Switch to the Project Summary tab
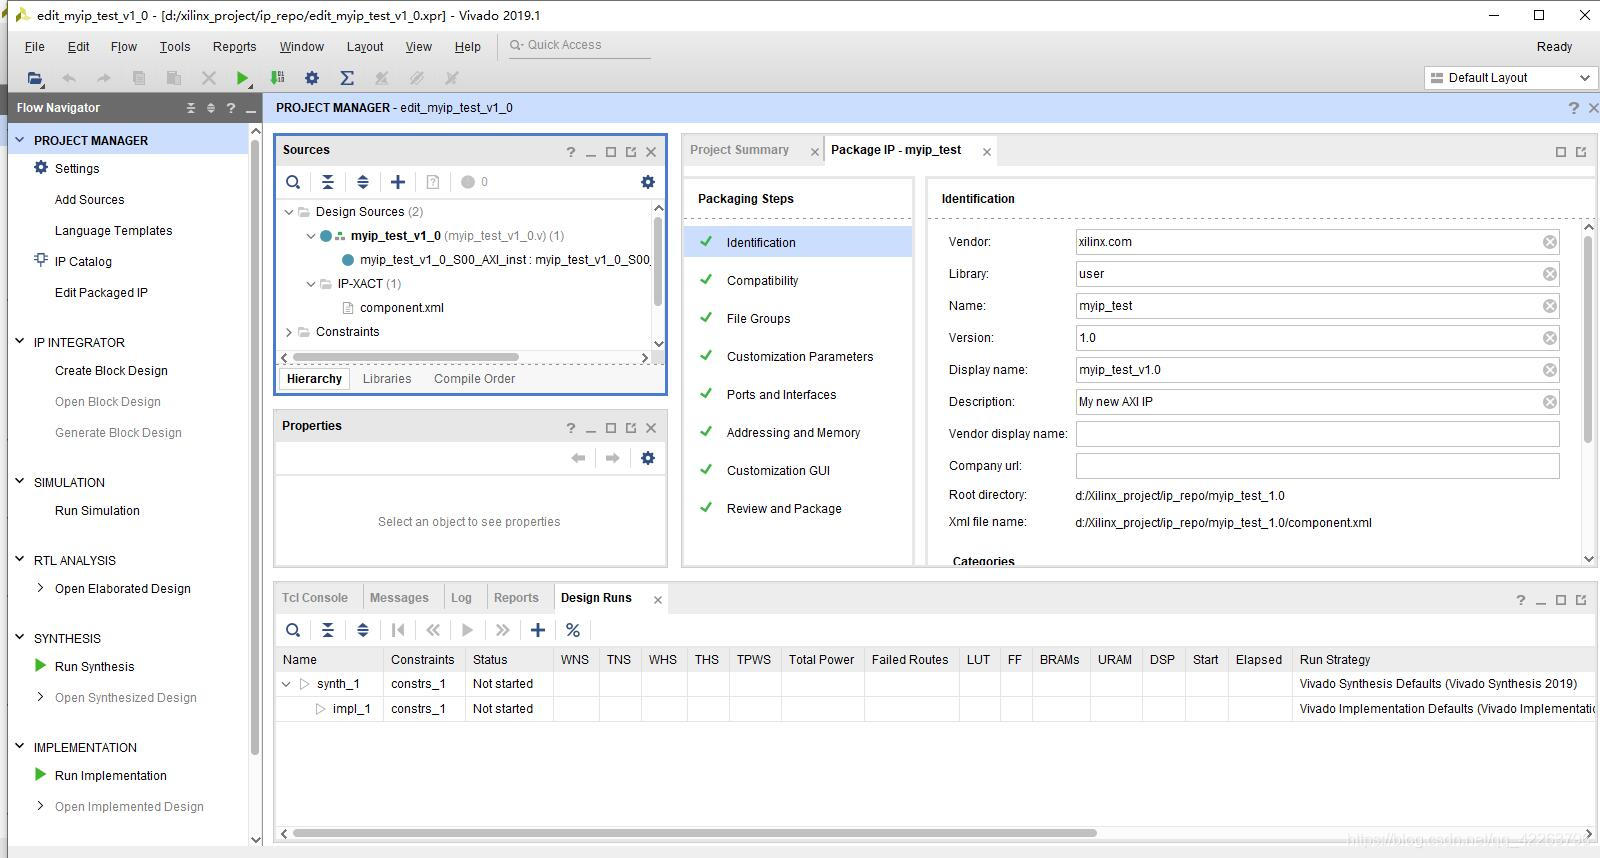Viewport: 1600px width, 858px height. 739,150
